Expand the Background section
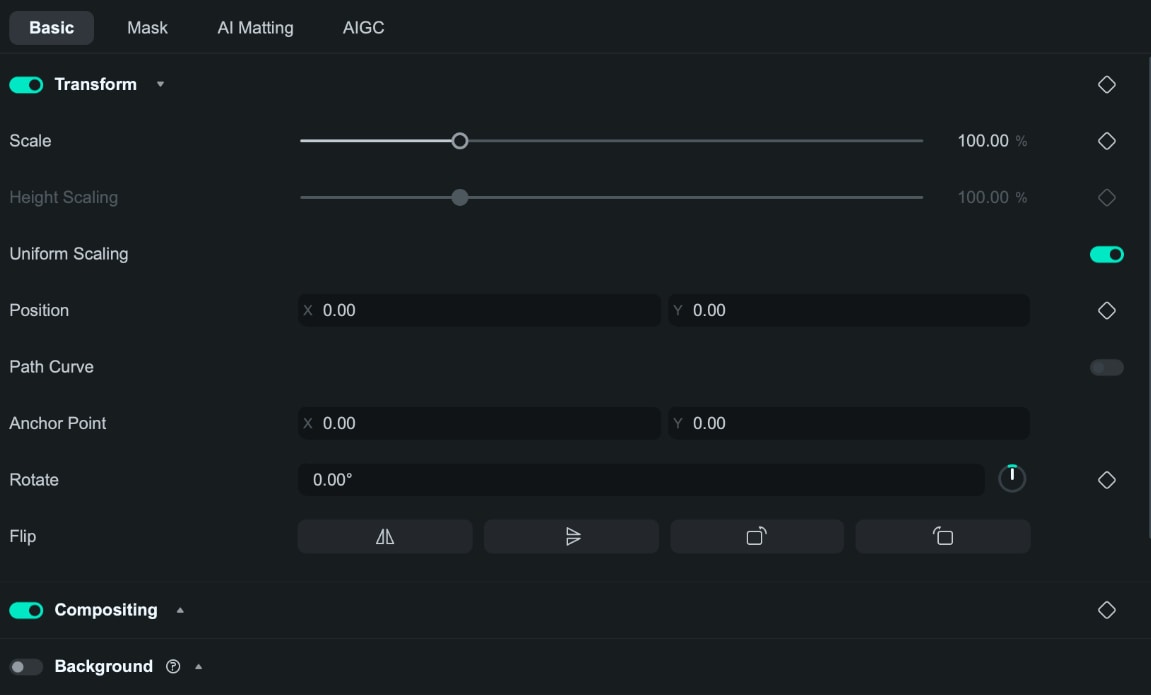Image resolution: width=1151 pixels, height=695 pixels. tap(197, 666)
